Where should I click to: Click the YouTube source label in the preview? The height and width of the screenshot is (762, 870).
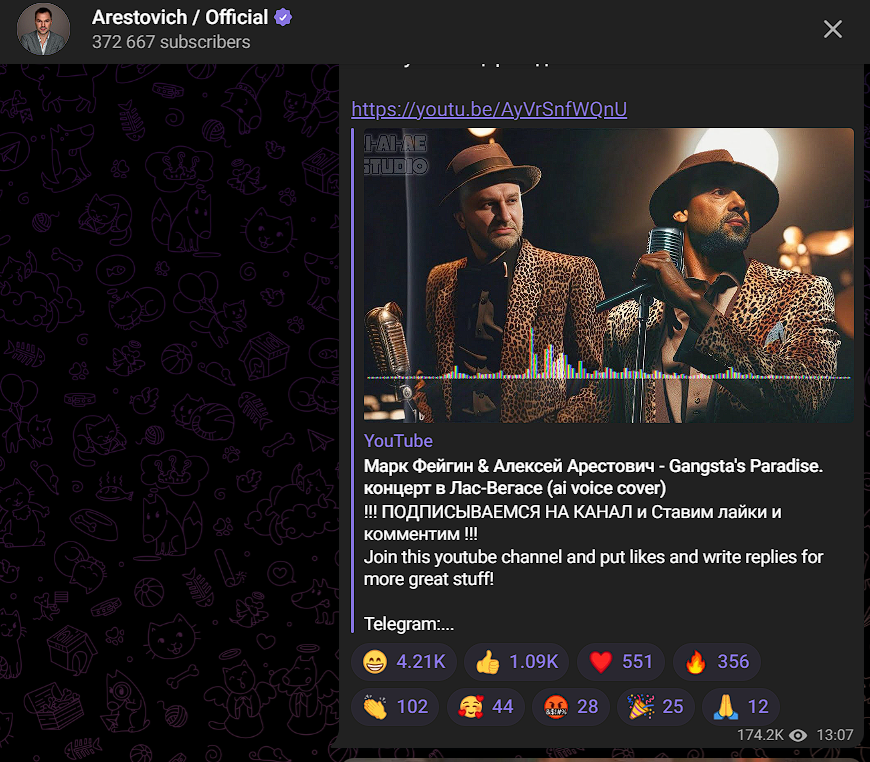pyautogui.click(x=398, y=441)
